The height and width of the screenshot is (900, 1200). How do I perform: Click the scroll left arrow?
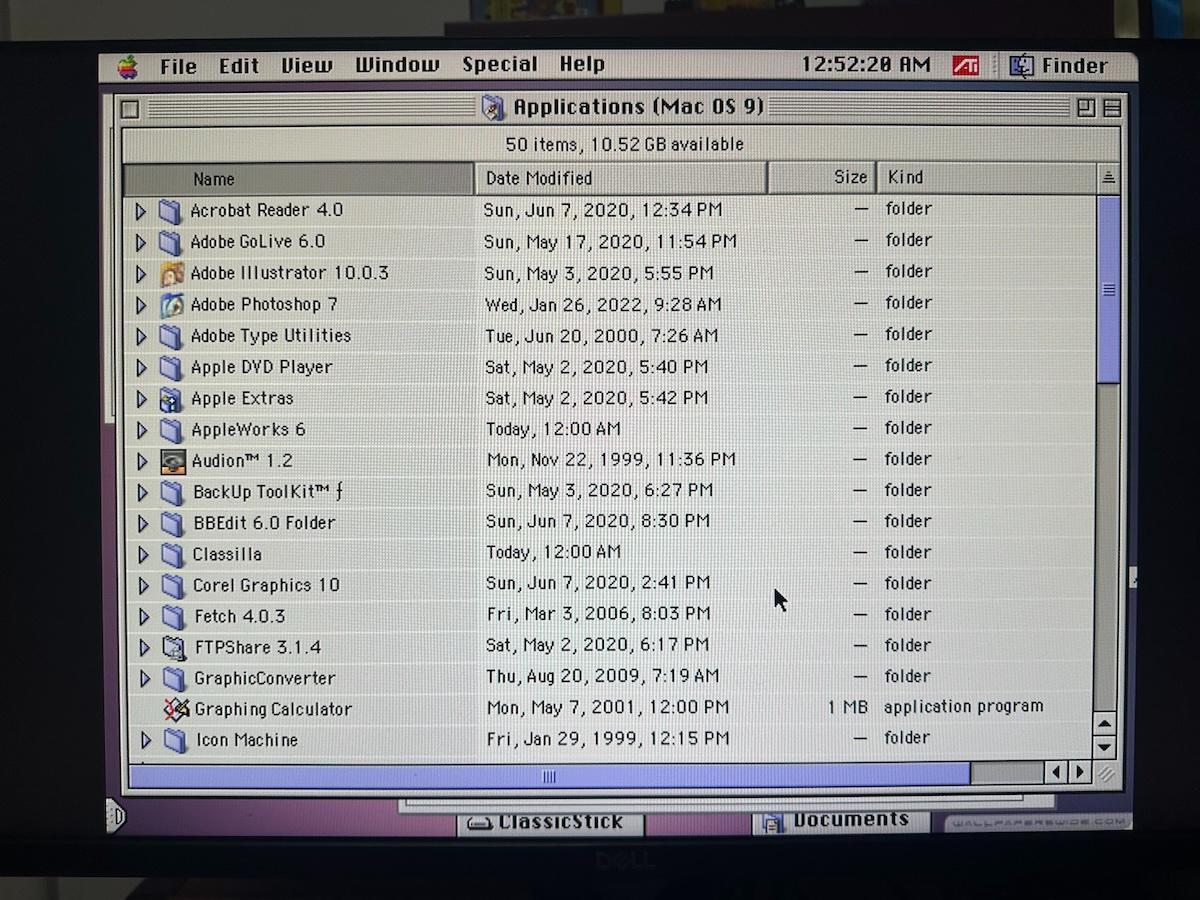(x=1058, y=773)
